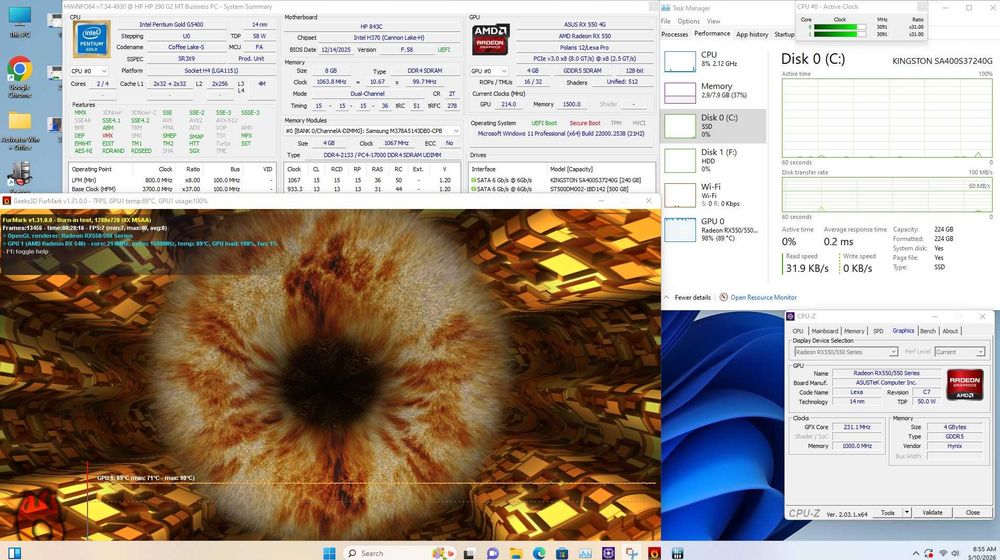Screen dimensions: 1000x560
Task: Open the Windows Start menu
Action: click(329, 553)
